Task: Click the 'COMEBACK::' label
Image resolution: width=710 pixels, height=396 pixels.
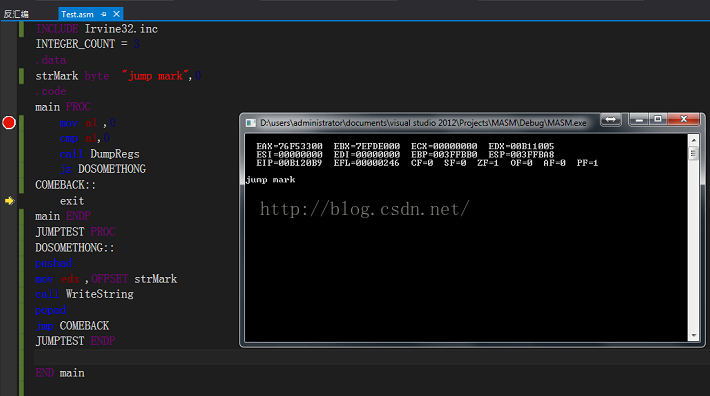Action: pyautogui.click(x=66, y=185)
